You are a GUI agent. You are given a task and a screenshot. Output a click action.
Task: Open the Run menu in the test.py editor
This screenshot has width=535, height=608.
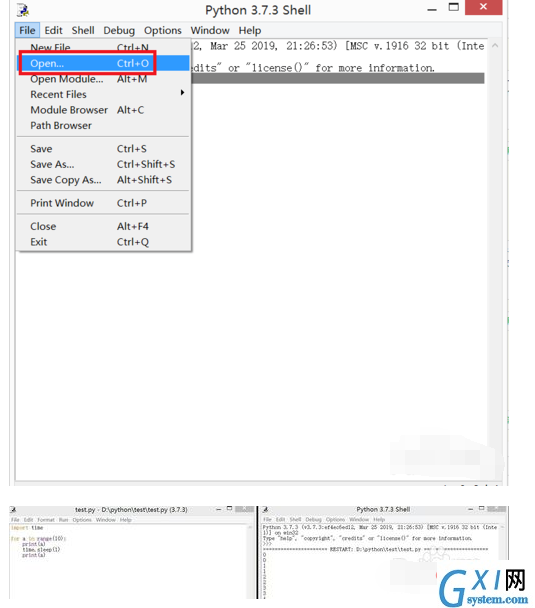(64, 520)
